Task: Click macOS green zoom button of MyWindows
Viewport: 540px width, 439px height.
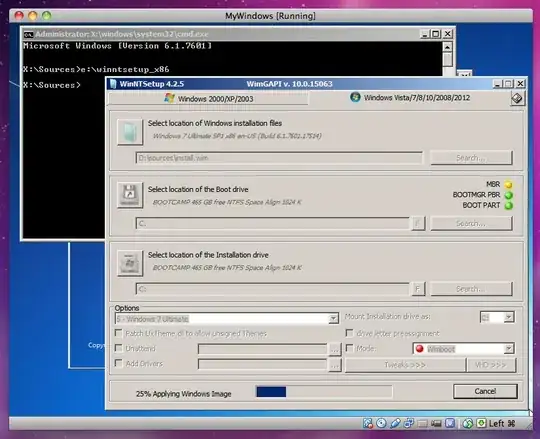Action: point(46,15)
